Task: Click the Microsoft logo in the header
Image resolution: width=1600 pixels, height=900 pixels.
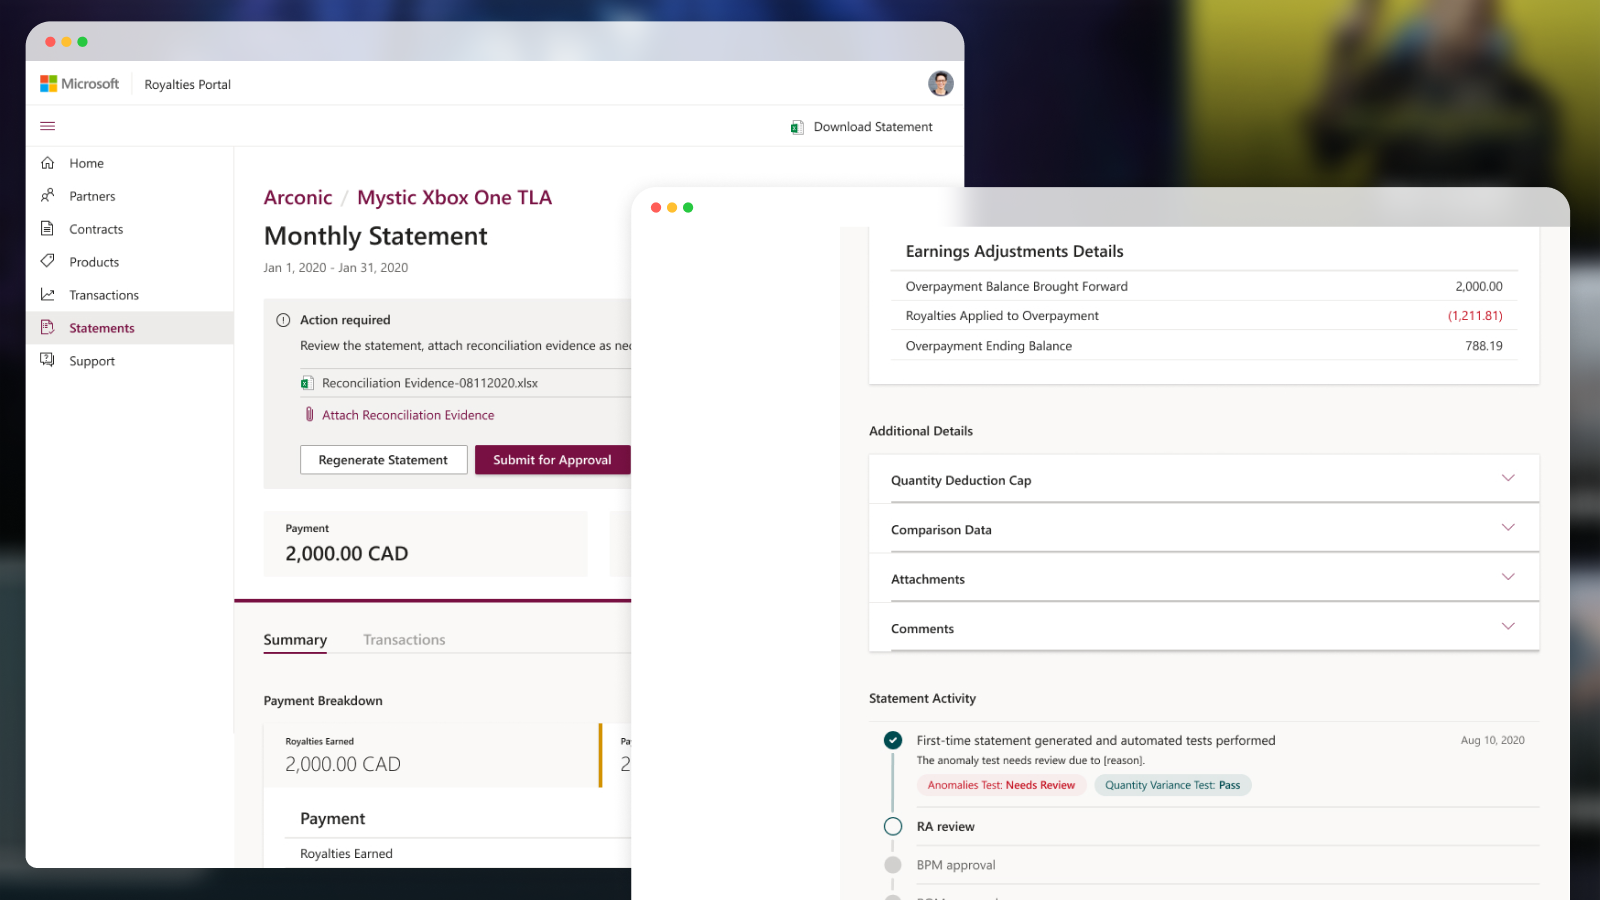Action: click(79, 84)
